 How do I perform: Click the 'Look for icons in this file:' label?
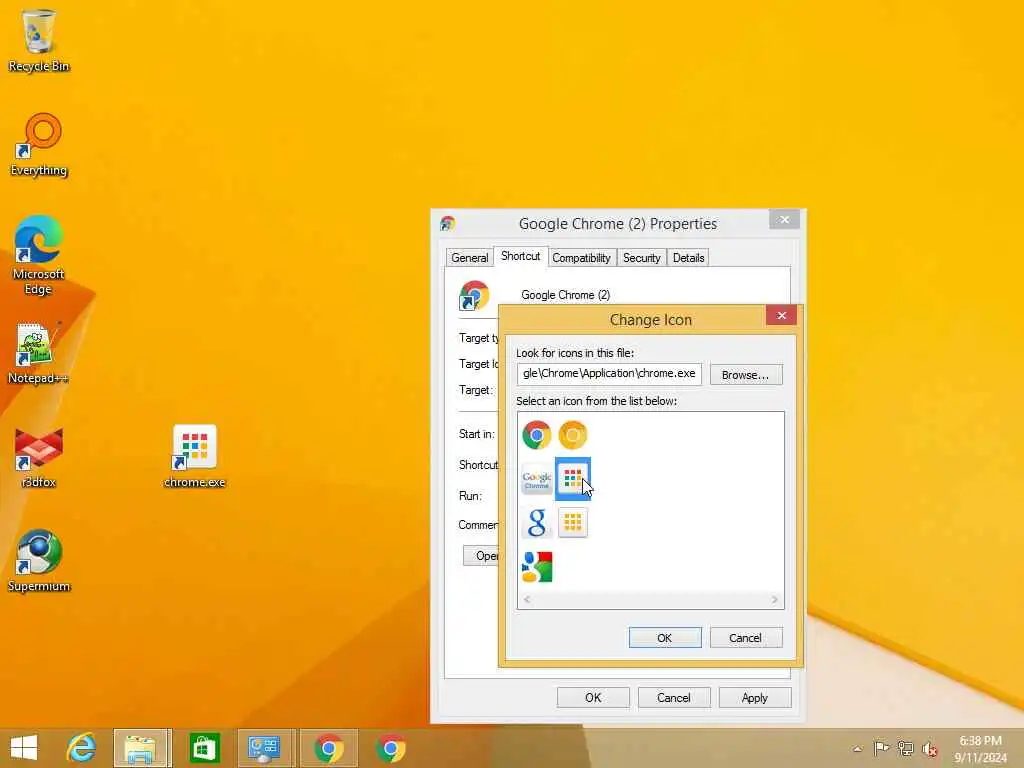[x=575, y=353]
